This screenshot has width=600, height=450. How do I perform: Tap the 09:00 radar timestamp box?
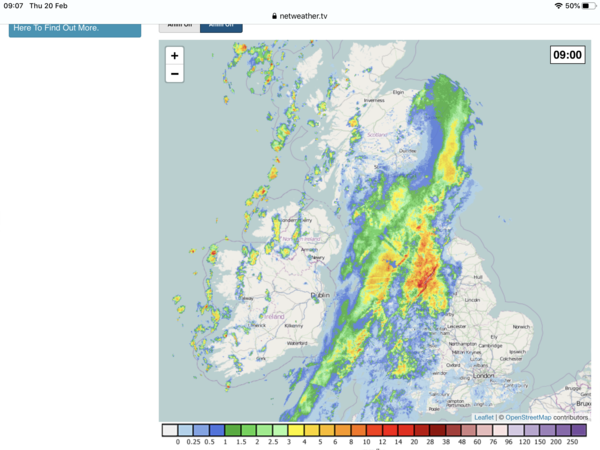[567, 55]
